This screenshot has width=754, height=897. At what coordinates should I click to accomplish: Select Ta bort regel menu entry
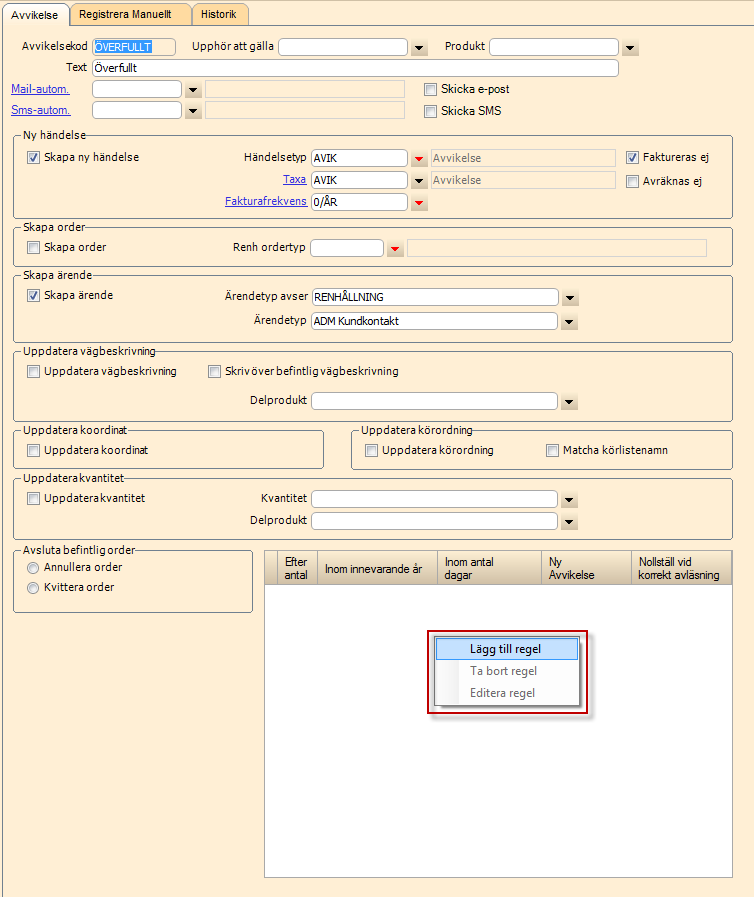click(506, 670)
